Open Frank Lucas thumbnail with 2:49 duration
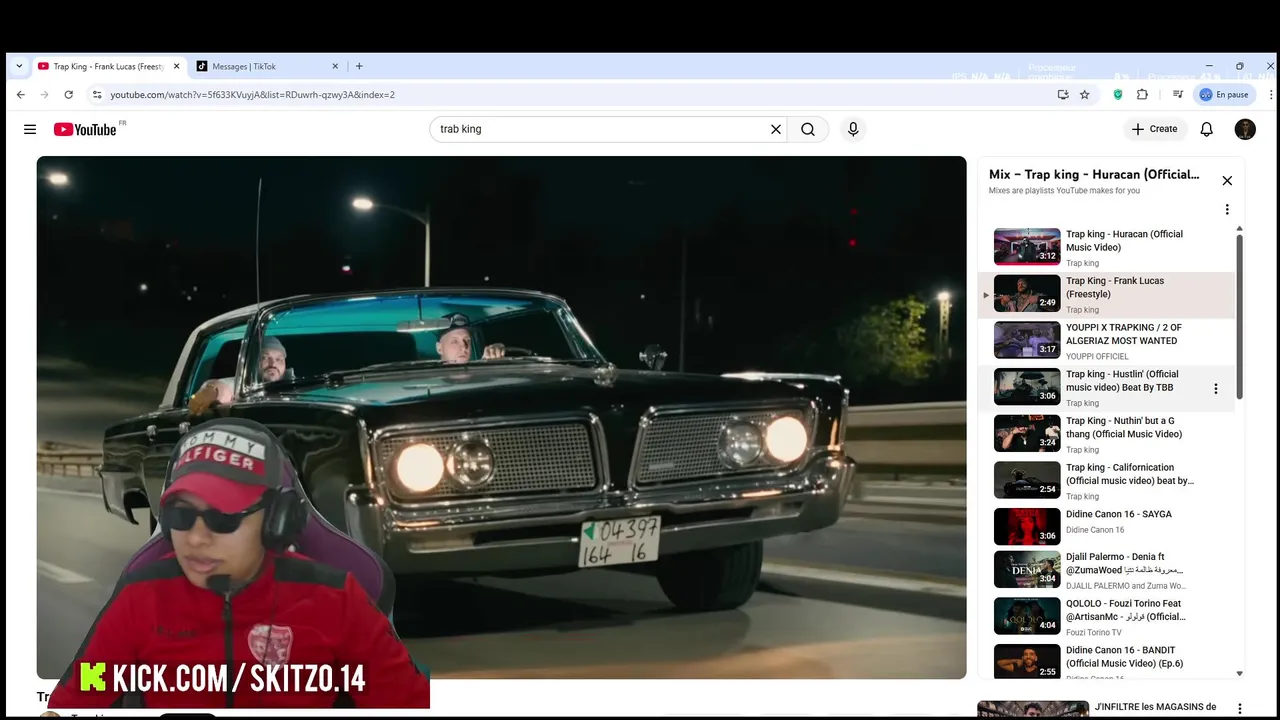Image resolution: width=1280 pixels, height=720 pixels. tap(1027, 293)
